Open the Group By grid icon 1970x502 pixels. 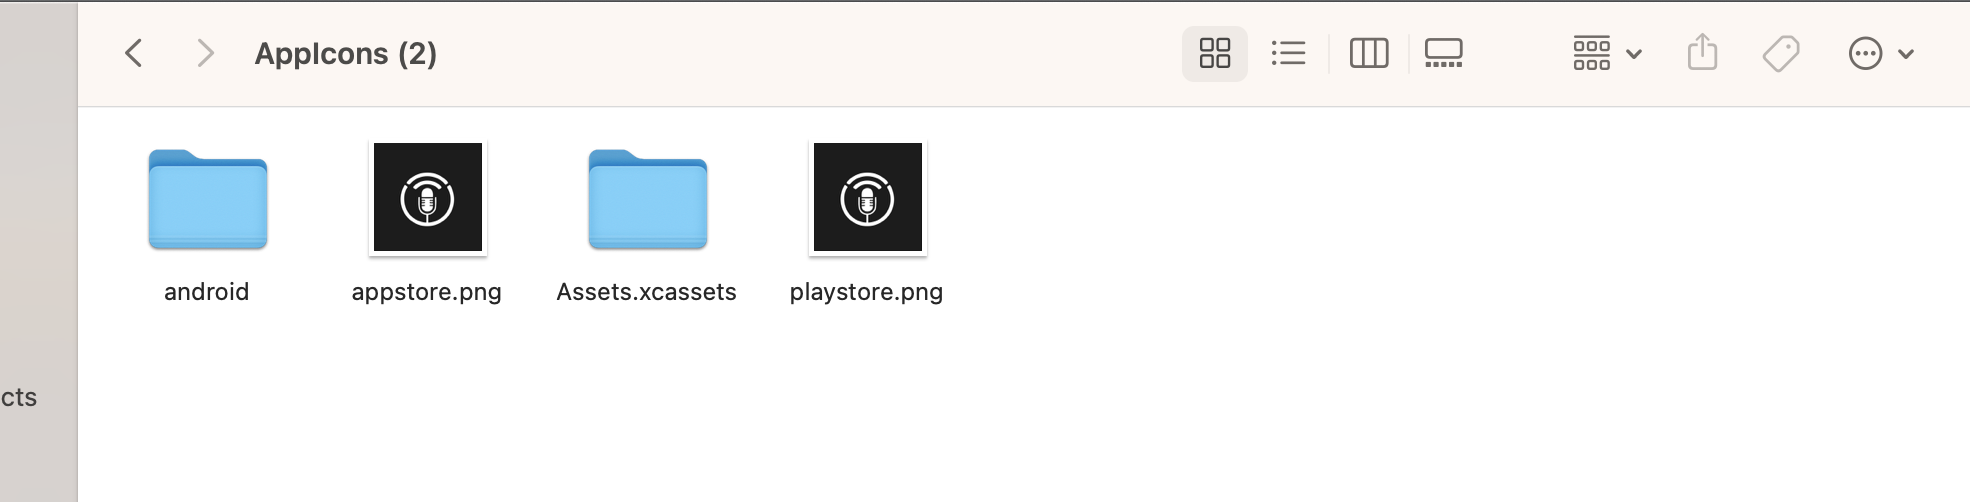pyautogui.click(x=1591, y=53)
